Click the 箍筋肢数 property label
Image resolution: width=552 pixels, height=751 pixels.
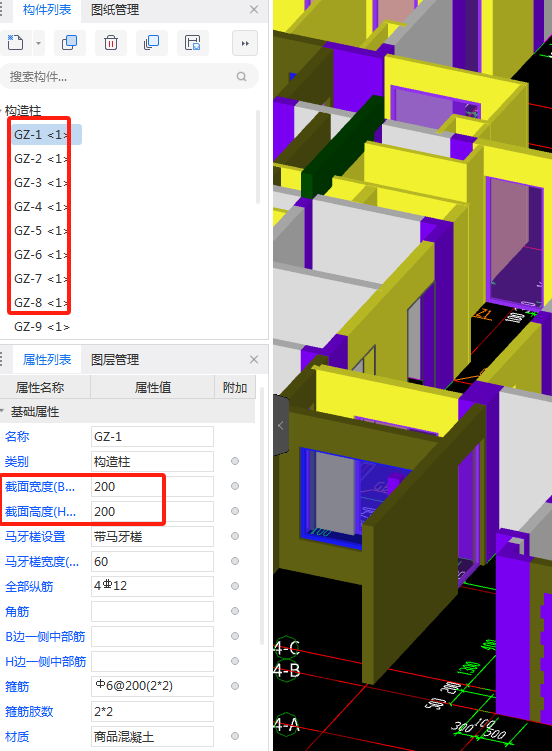(x=29, y=712)
